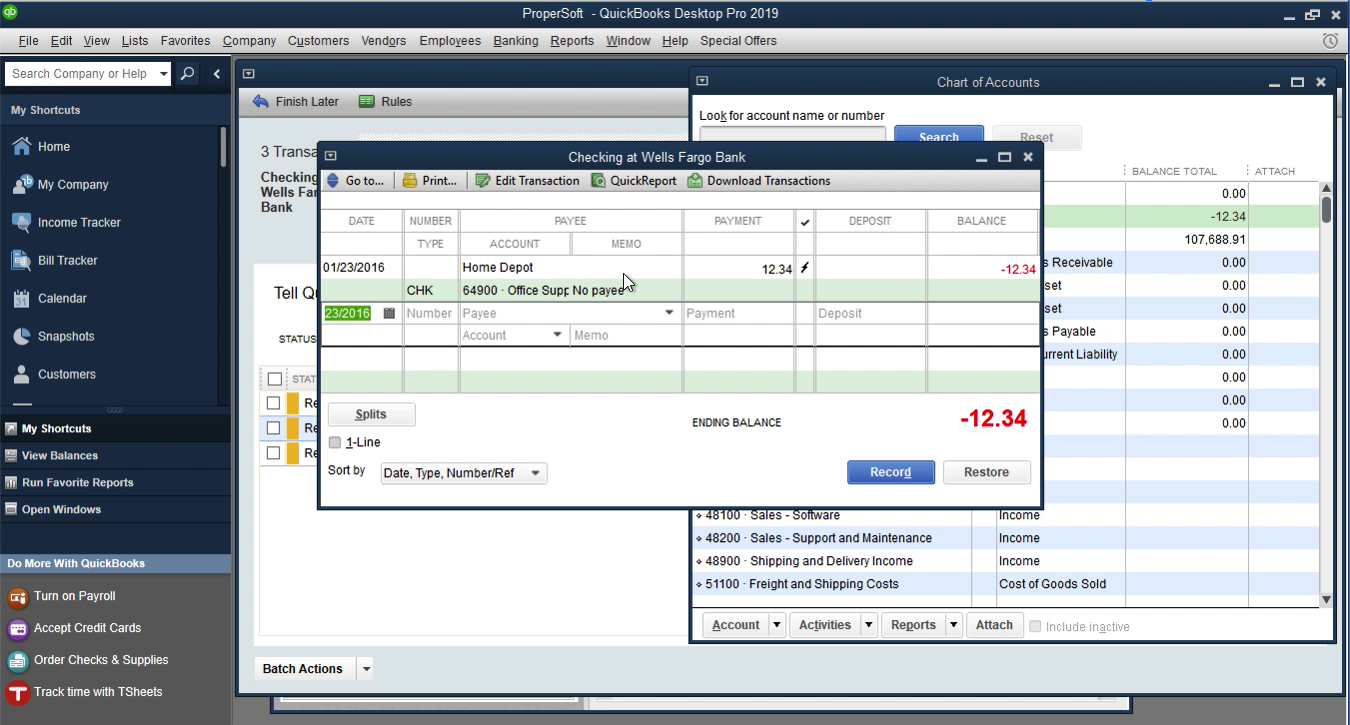The height and width of the screenshot is (725, 1350).
Task: Click Turn on Payroll icon
Action: [x=17, y=597]
